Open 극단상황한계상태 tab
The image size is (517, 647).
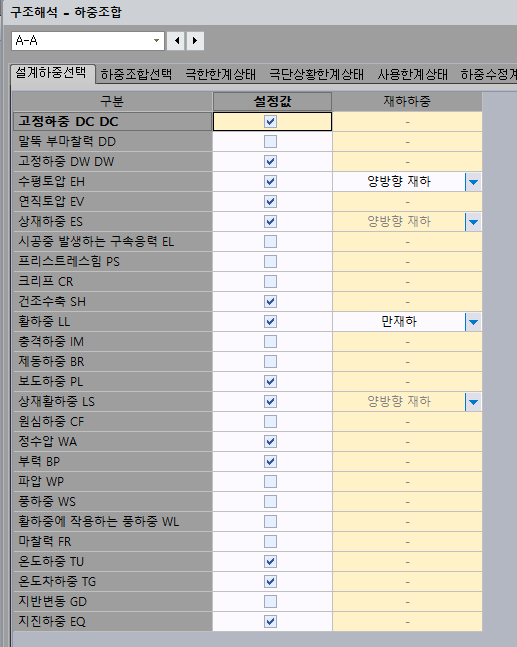click(x=316, y=74)
